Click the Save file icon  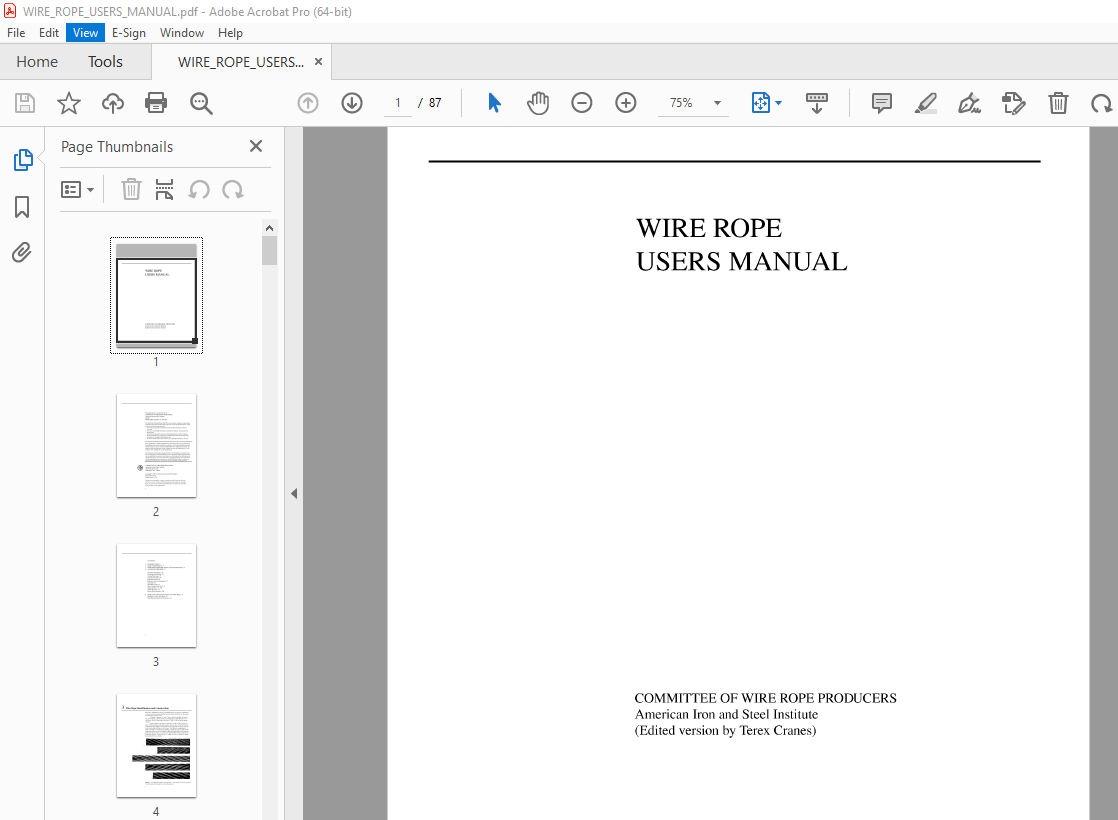click(x=25, y=103)
